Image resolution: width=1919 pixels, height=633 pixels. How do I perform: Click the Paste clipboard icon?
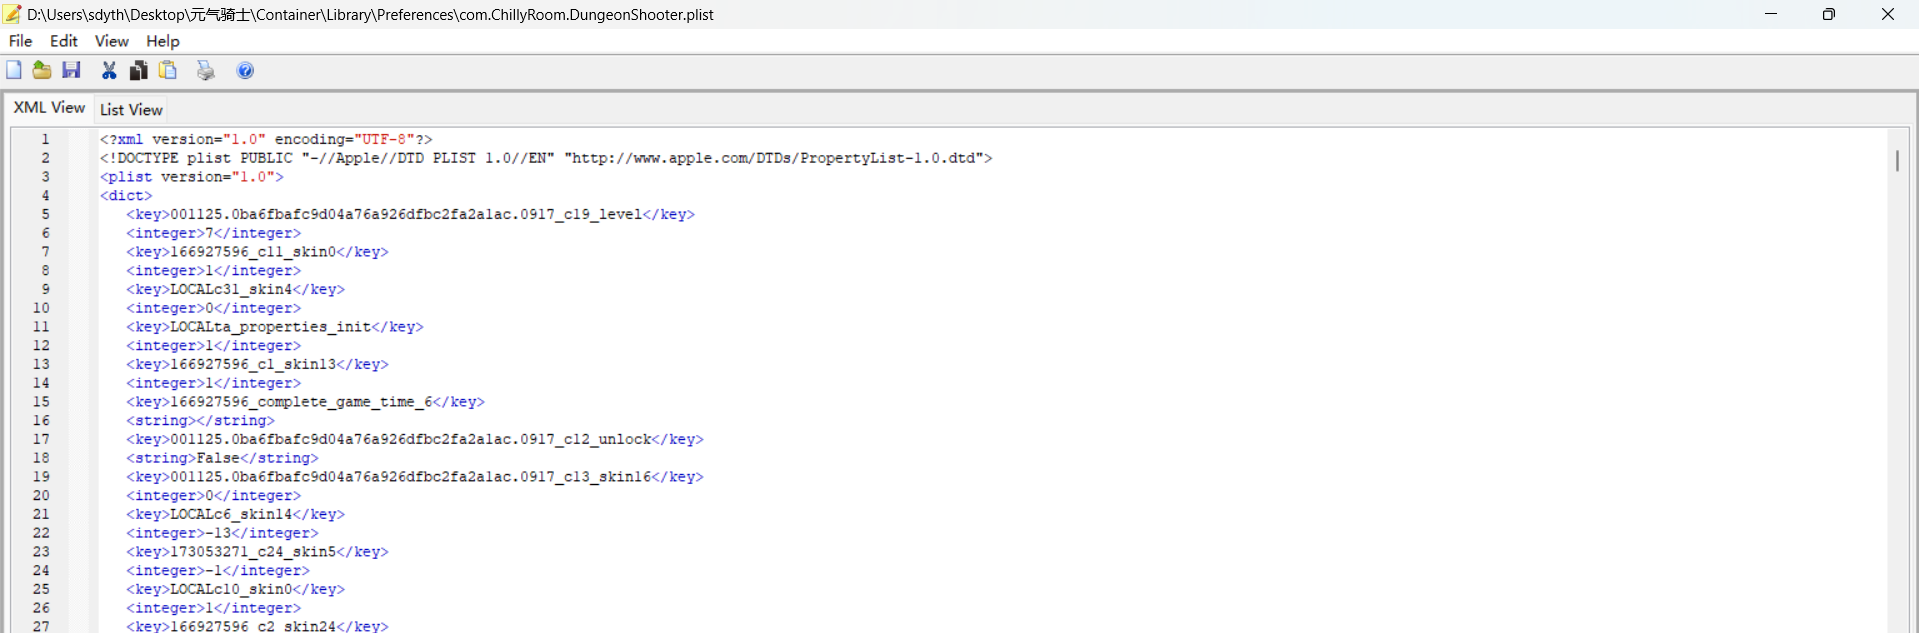click(x=168, y=70)
